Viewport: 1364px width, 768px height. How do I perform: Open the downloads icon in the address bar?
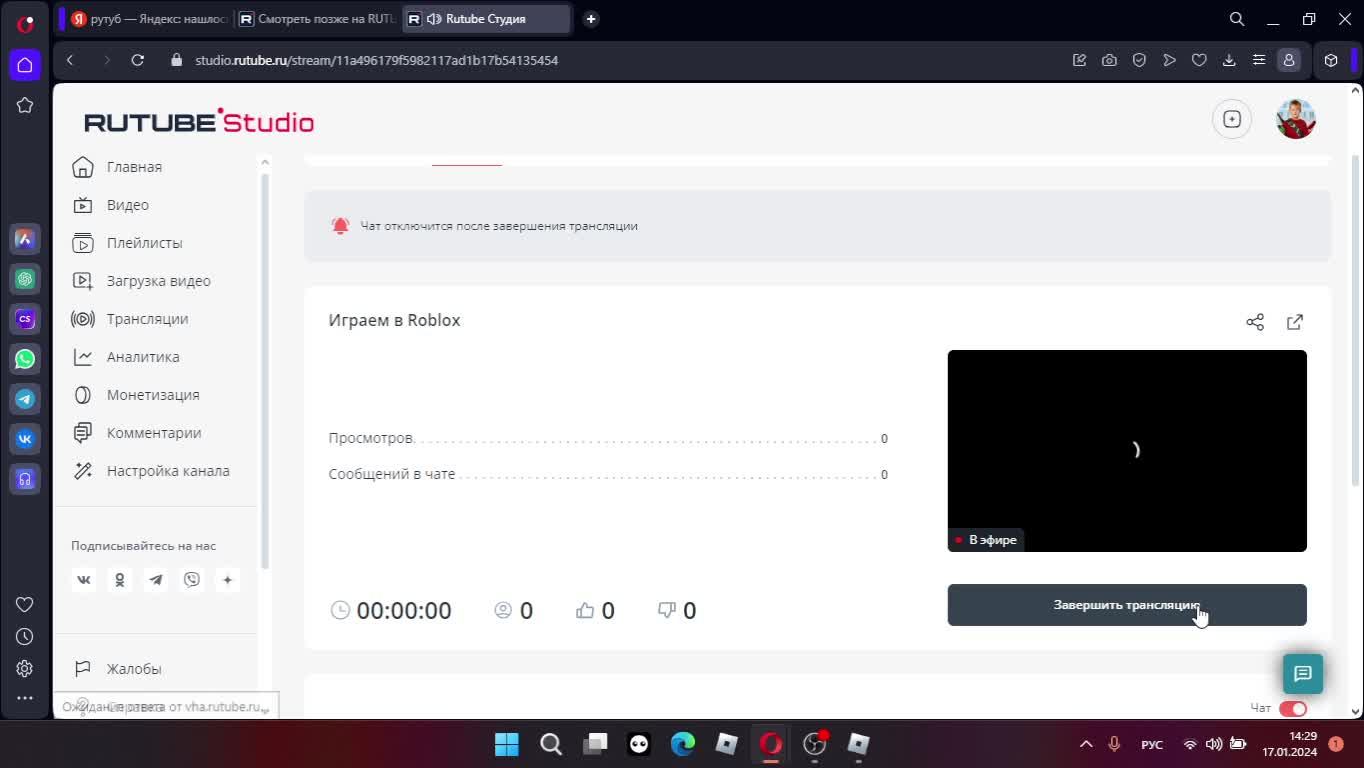click(x=1229, y=60)
